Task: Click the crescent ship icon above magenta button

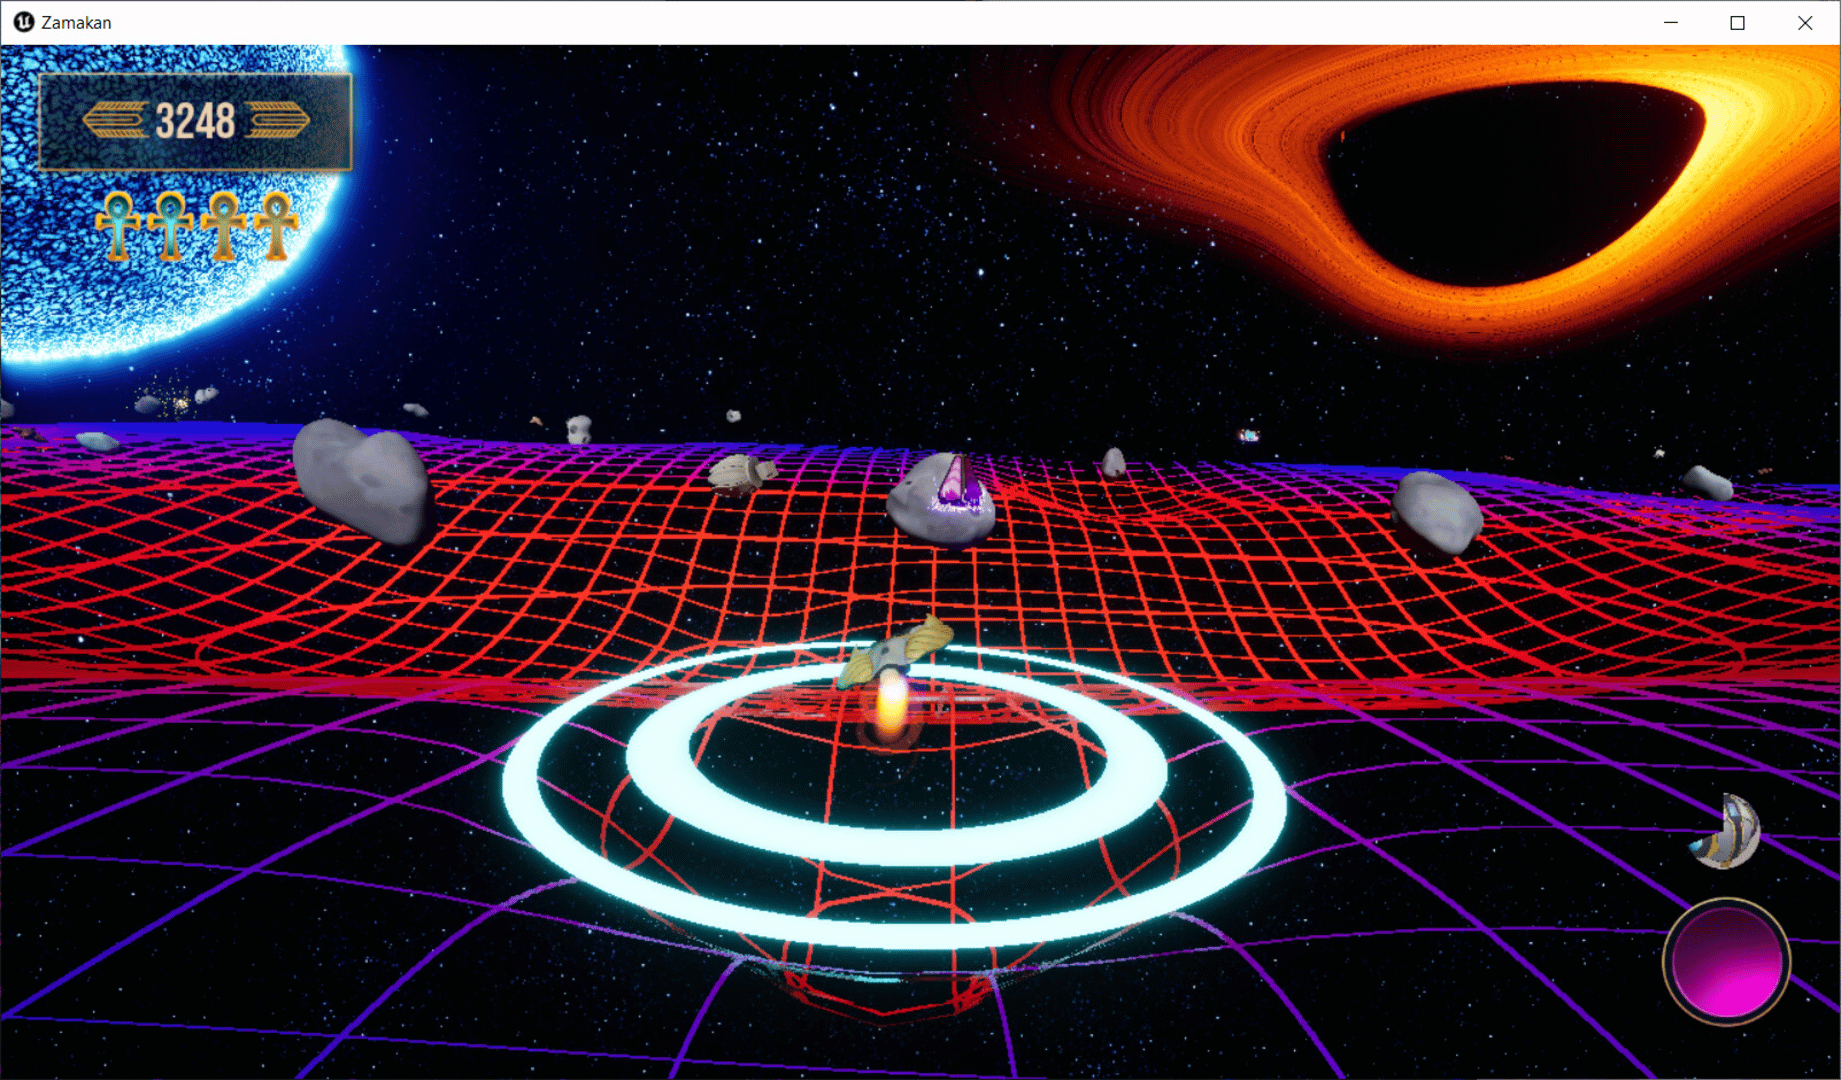Action: click(1728, 832)
